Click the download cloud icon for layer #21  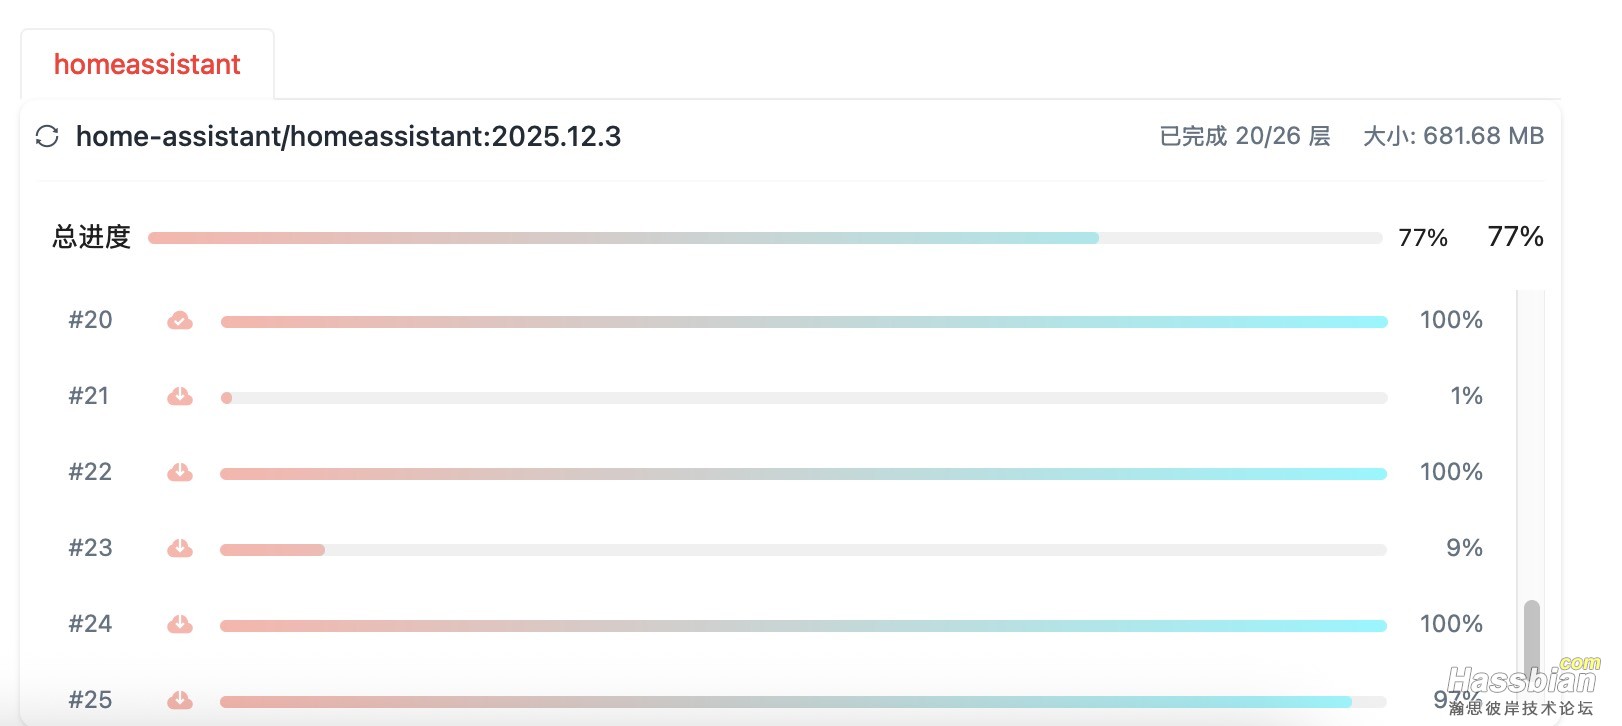tap(180, 397)
